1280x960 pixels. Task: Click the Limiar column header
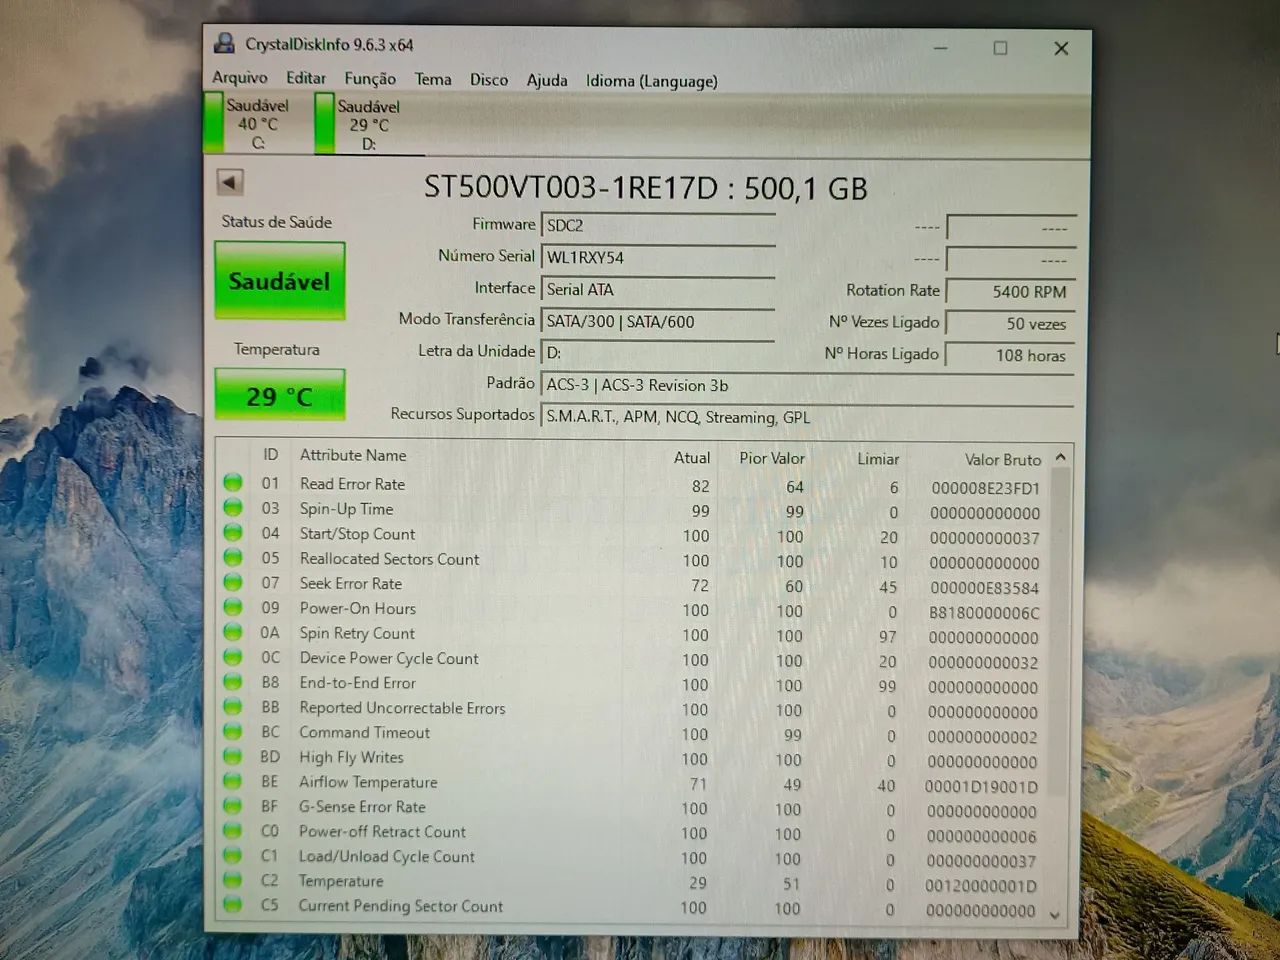[878, 459]
